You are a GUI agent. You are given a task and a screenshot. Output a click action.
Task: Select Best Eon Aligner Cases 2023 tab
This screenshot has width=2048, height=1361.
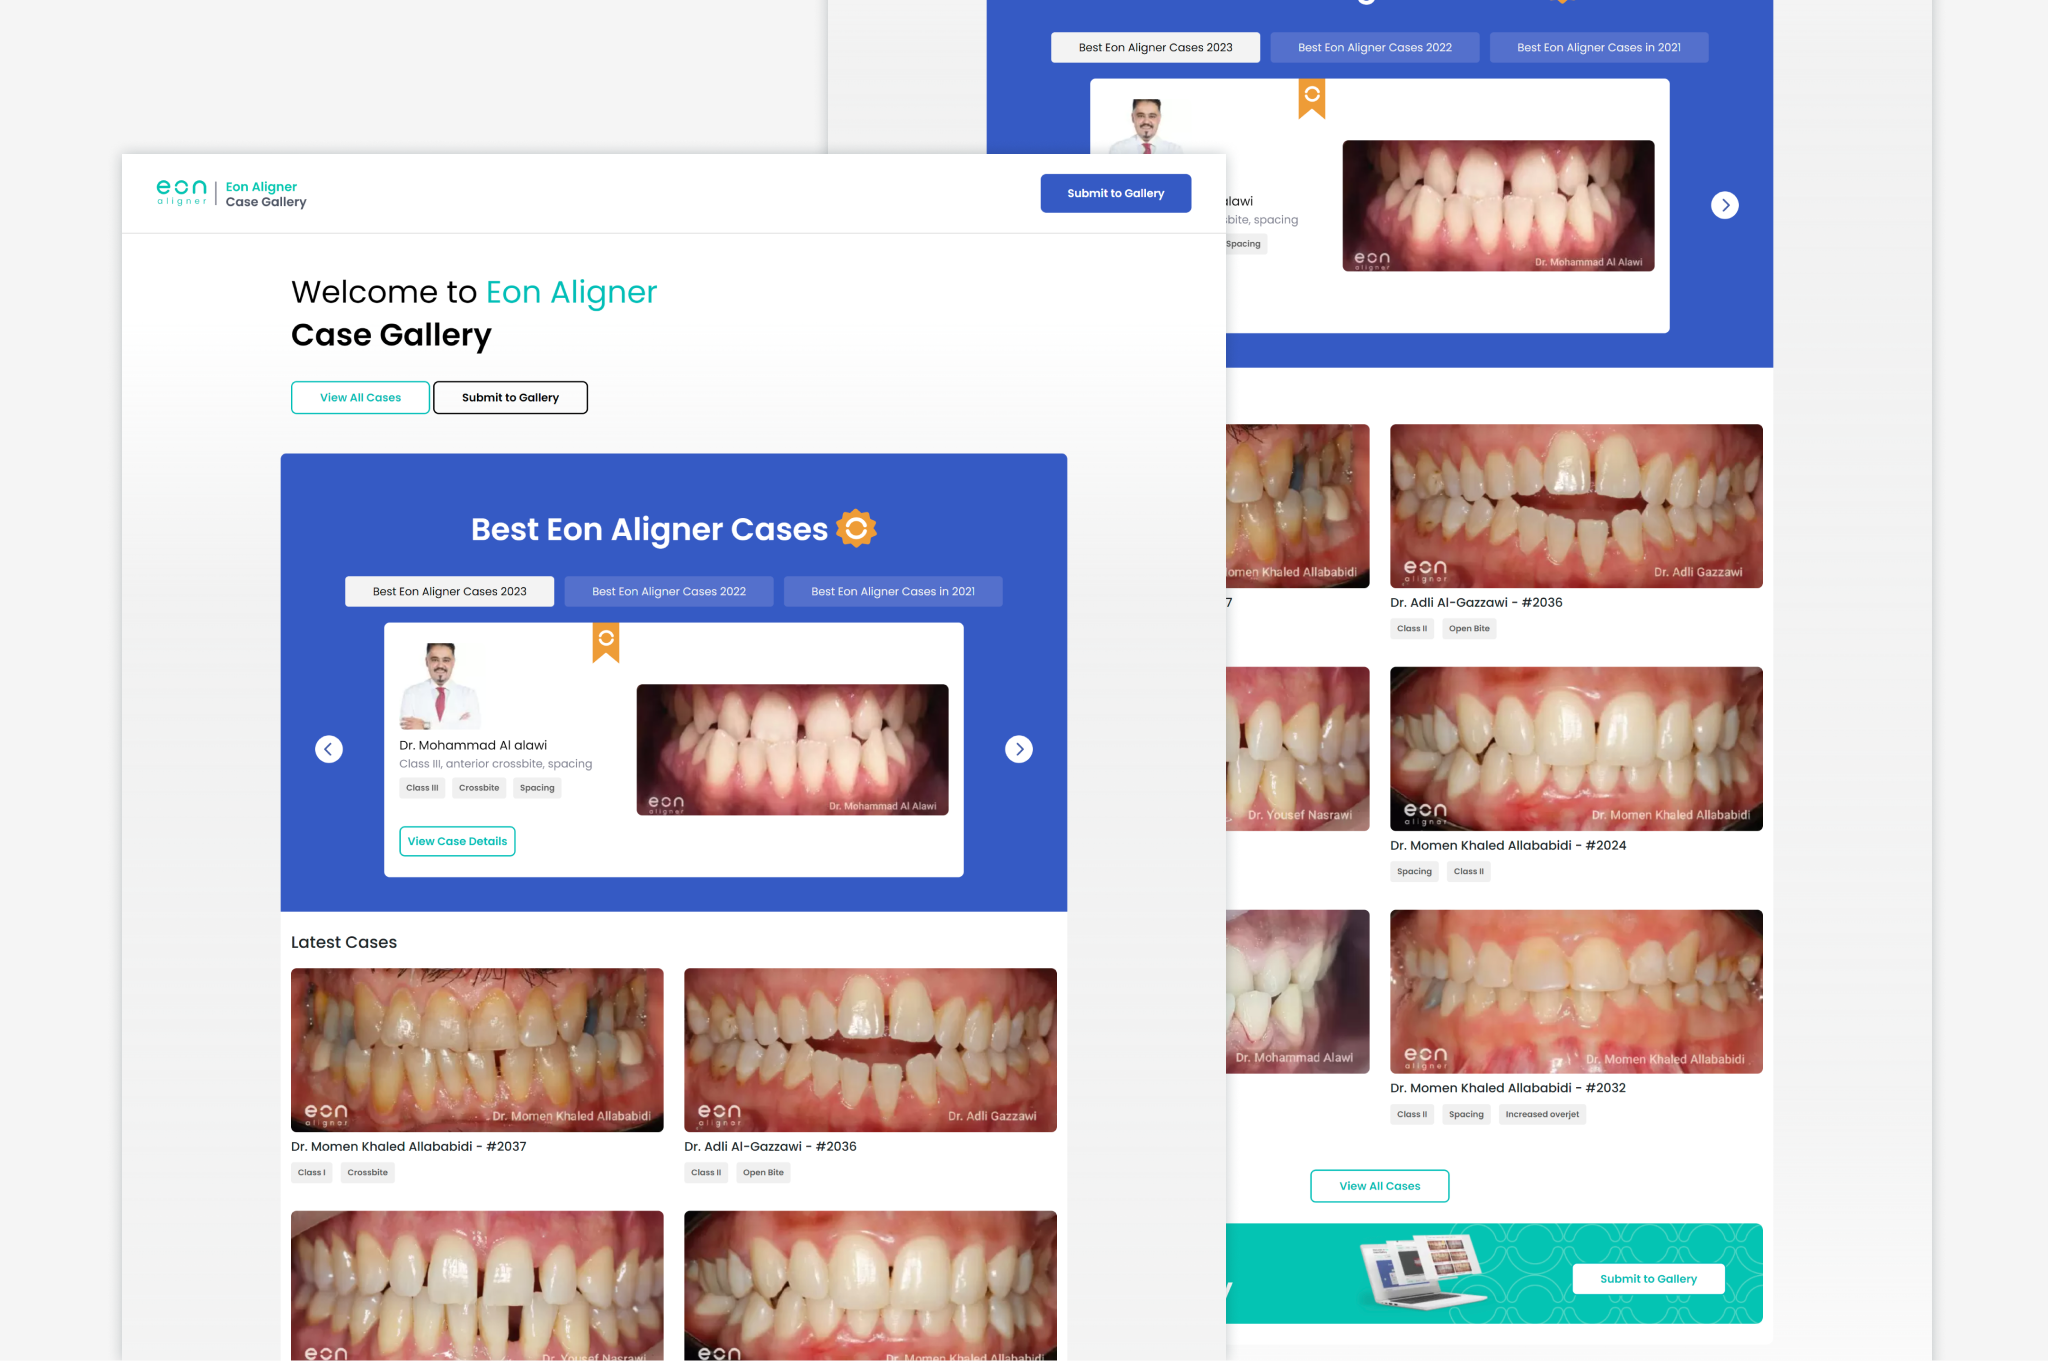(x=450, y=591)
